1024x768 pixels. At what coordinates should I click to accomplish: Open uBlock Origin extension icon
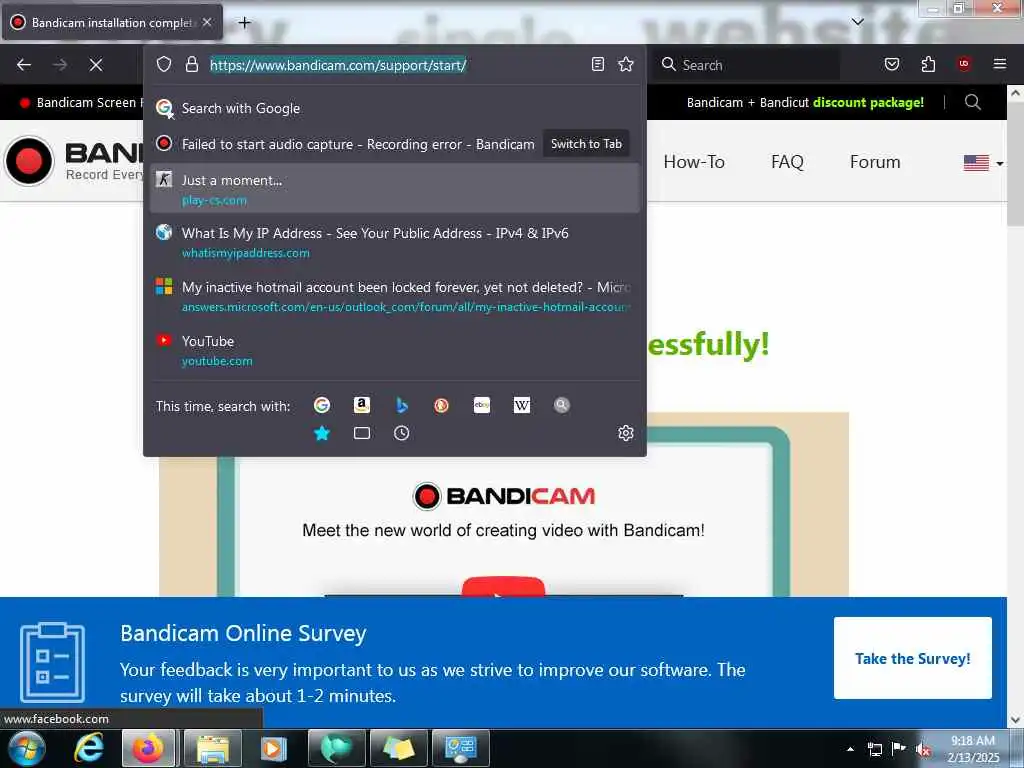pyautogui.click(x=964, y=64)
